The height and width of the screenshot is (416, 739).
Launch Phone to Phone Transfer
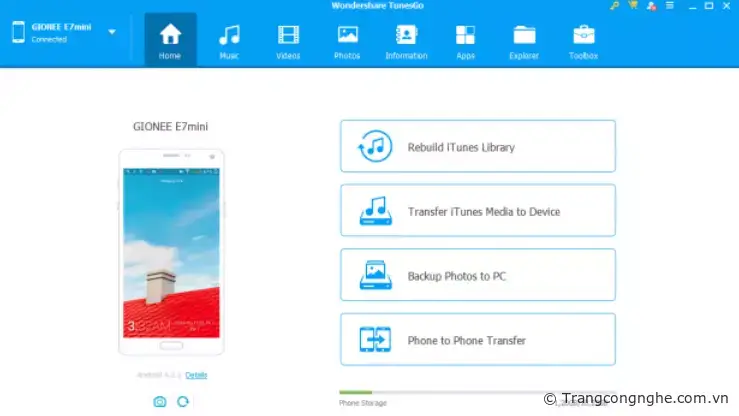click(x=478, y=341)
